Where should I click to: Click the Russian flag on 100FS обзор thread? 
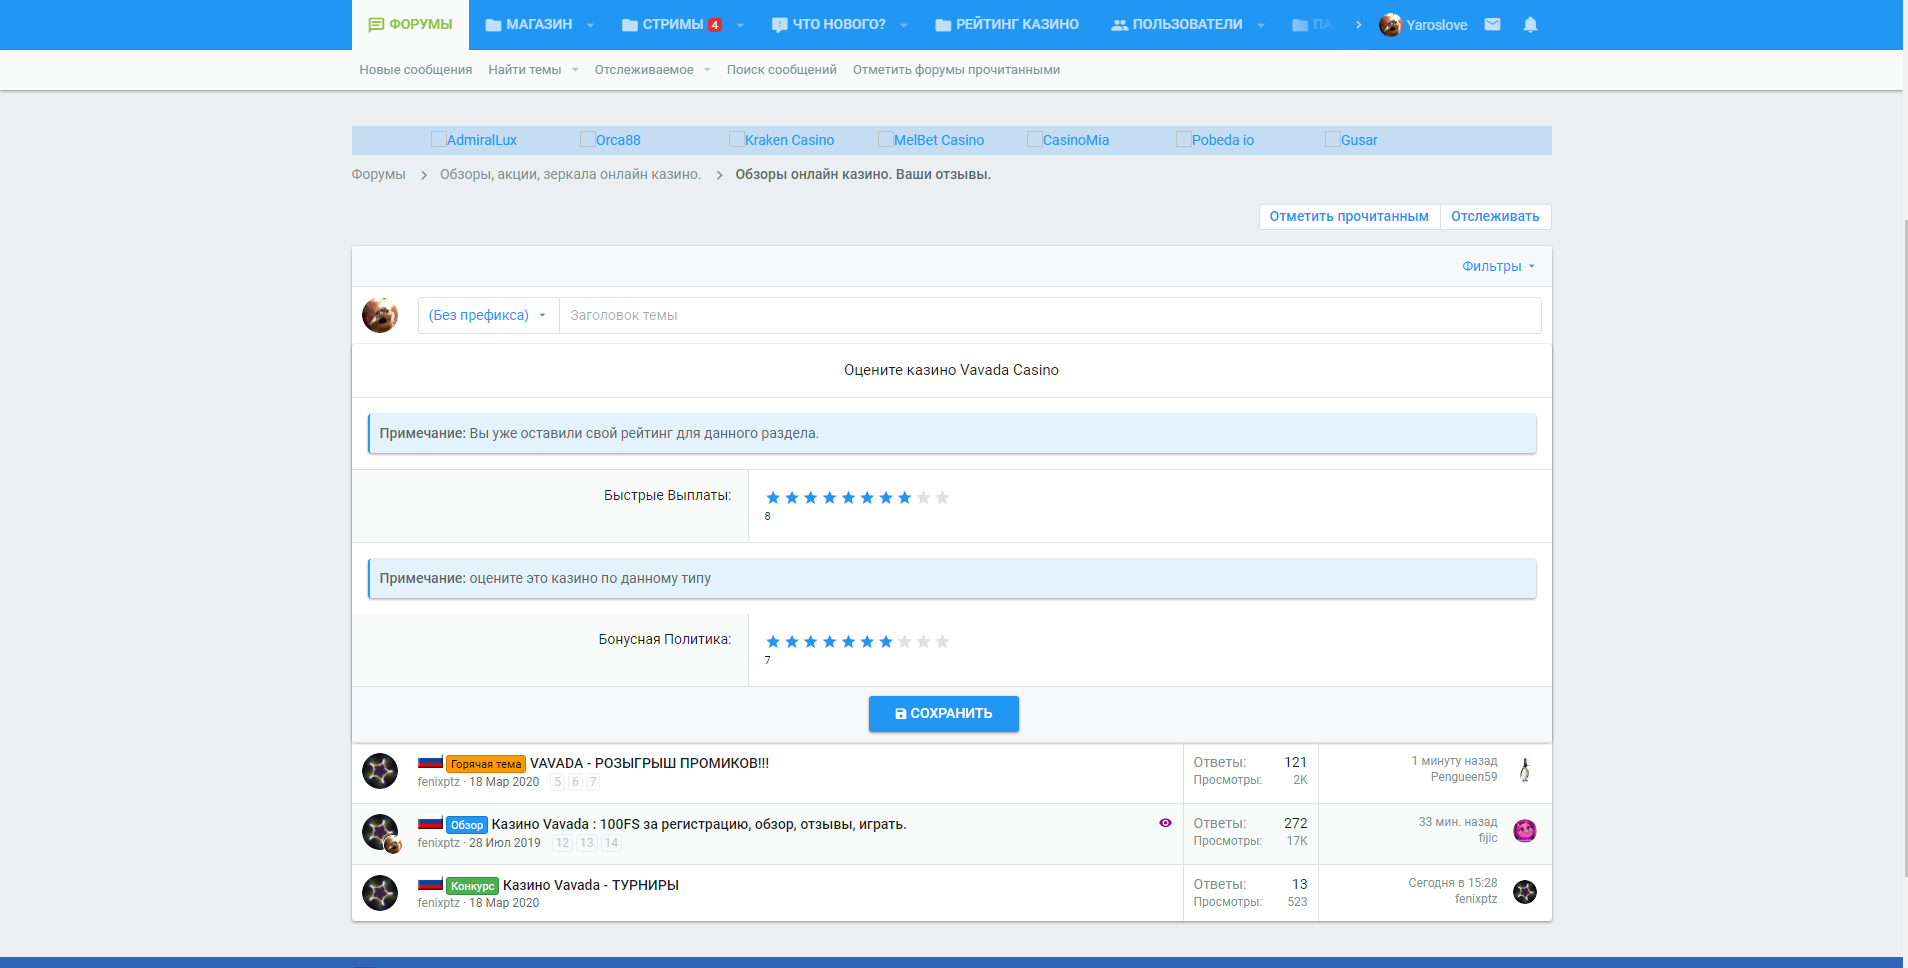430,823
